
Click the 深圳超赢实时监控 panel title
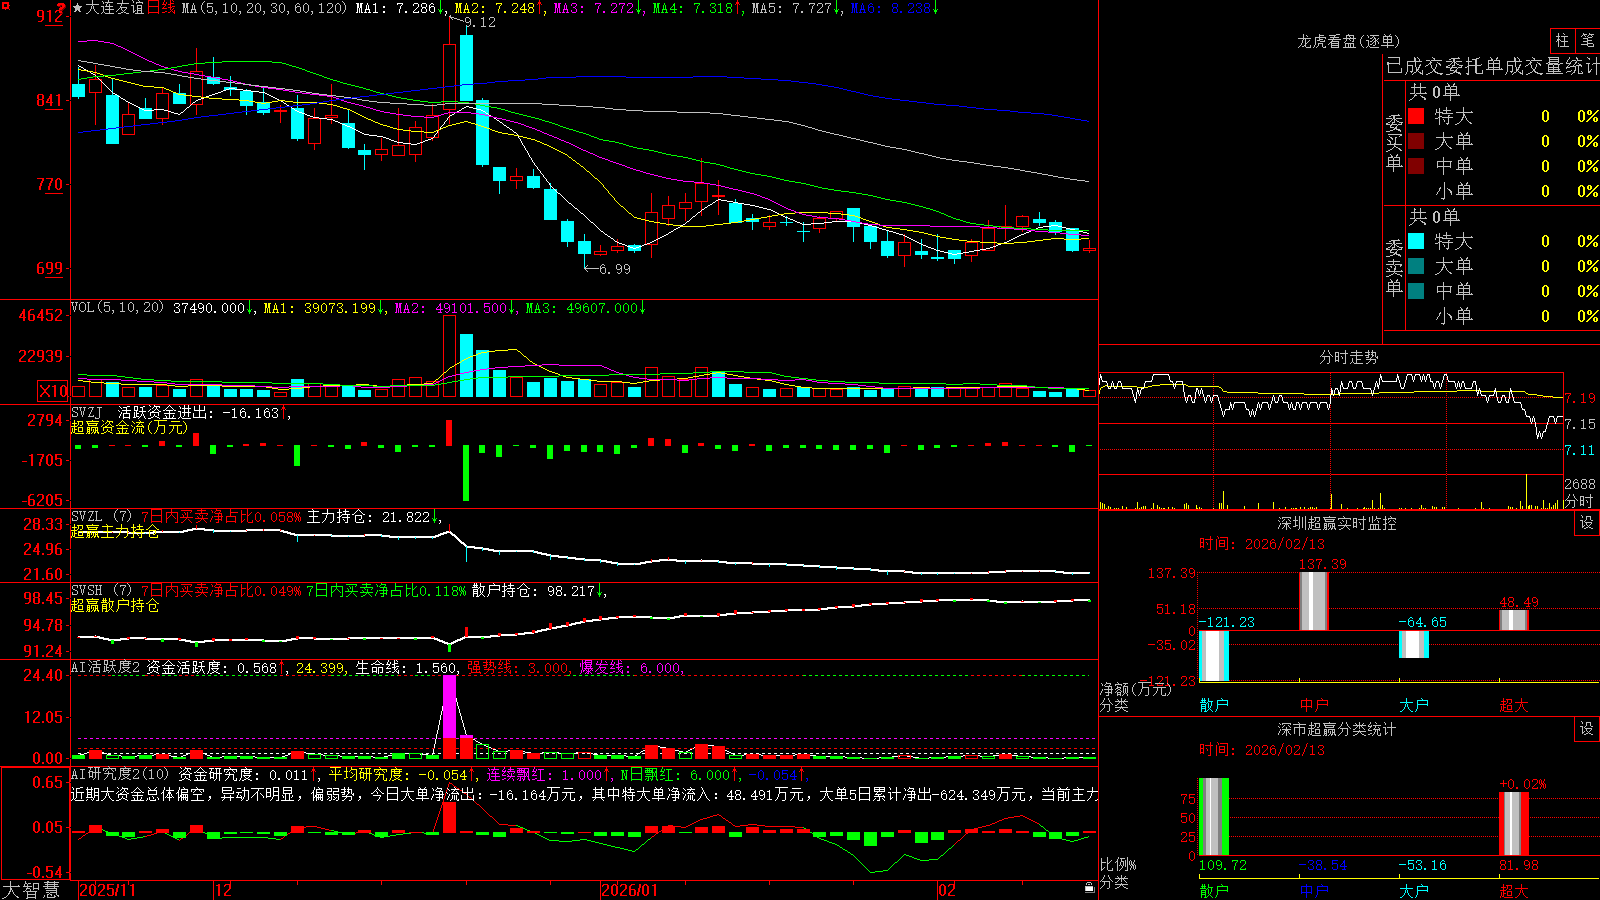click(1336, 523)
